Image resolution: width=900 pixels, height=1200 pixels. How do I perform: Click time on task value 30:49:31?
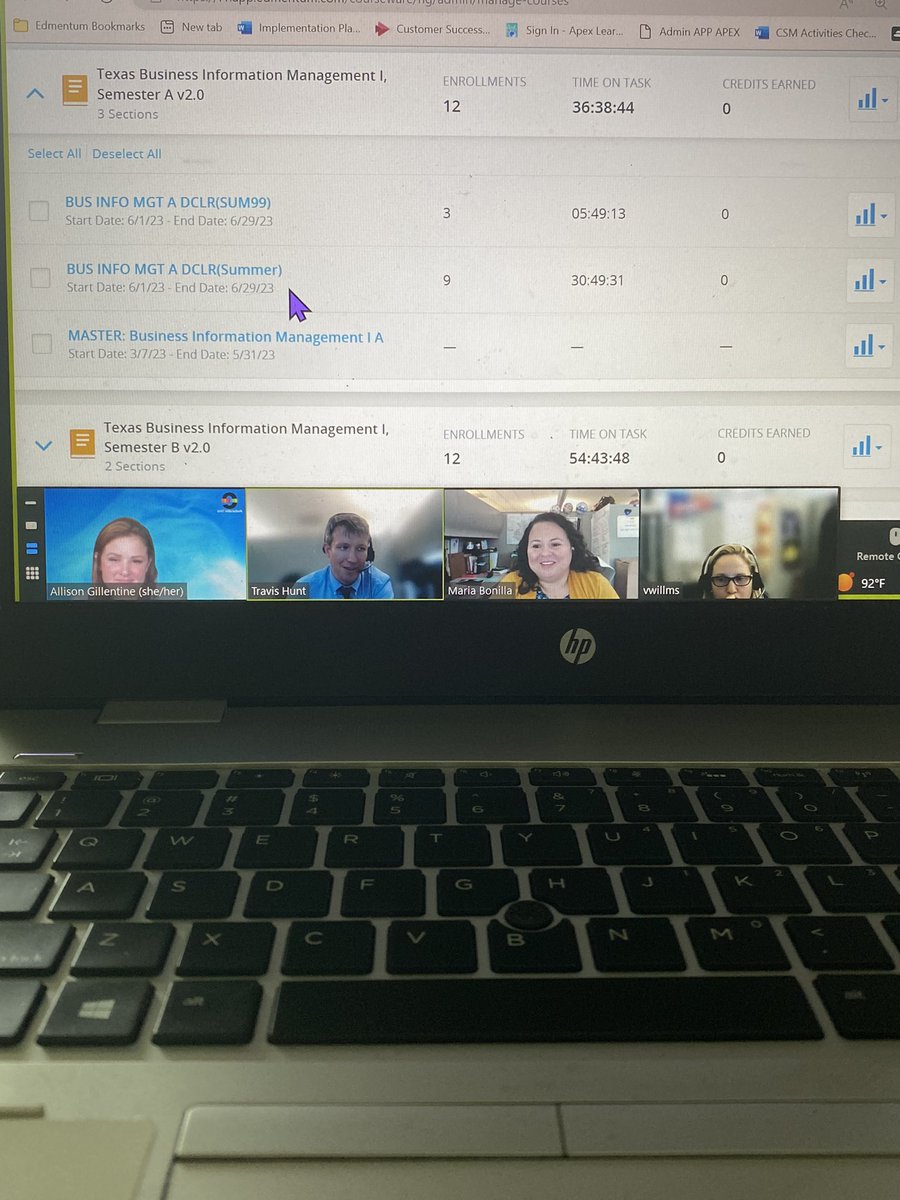point(597,280)
